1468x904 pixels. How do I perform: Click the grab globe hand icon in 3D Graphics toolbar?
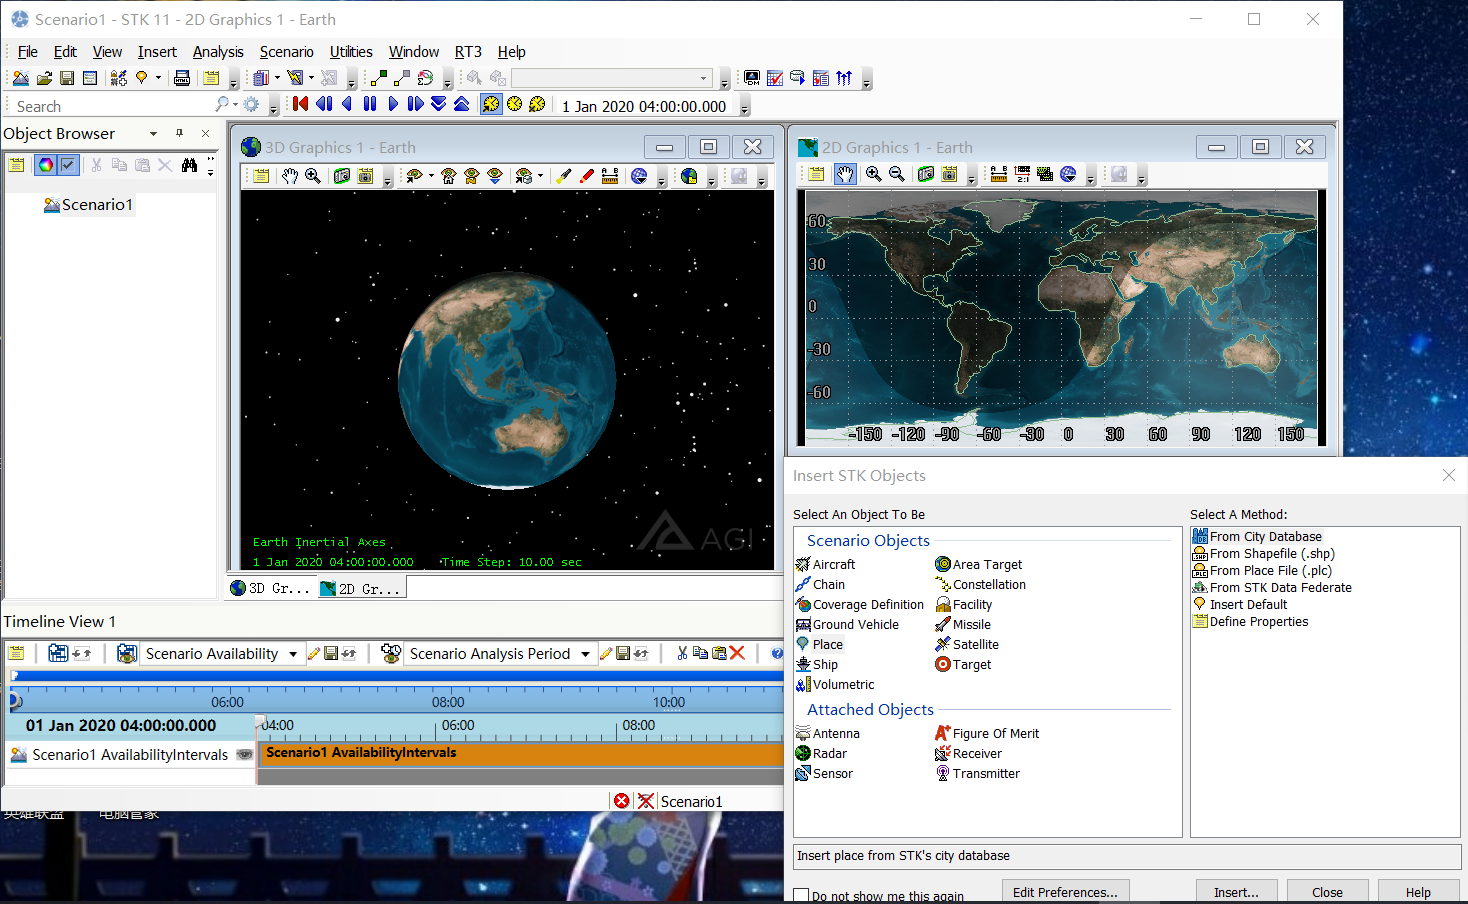tap(290, 176)
